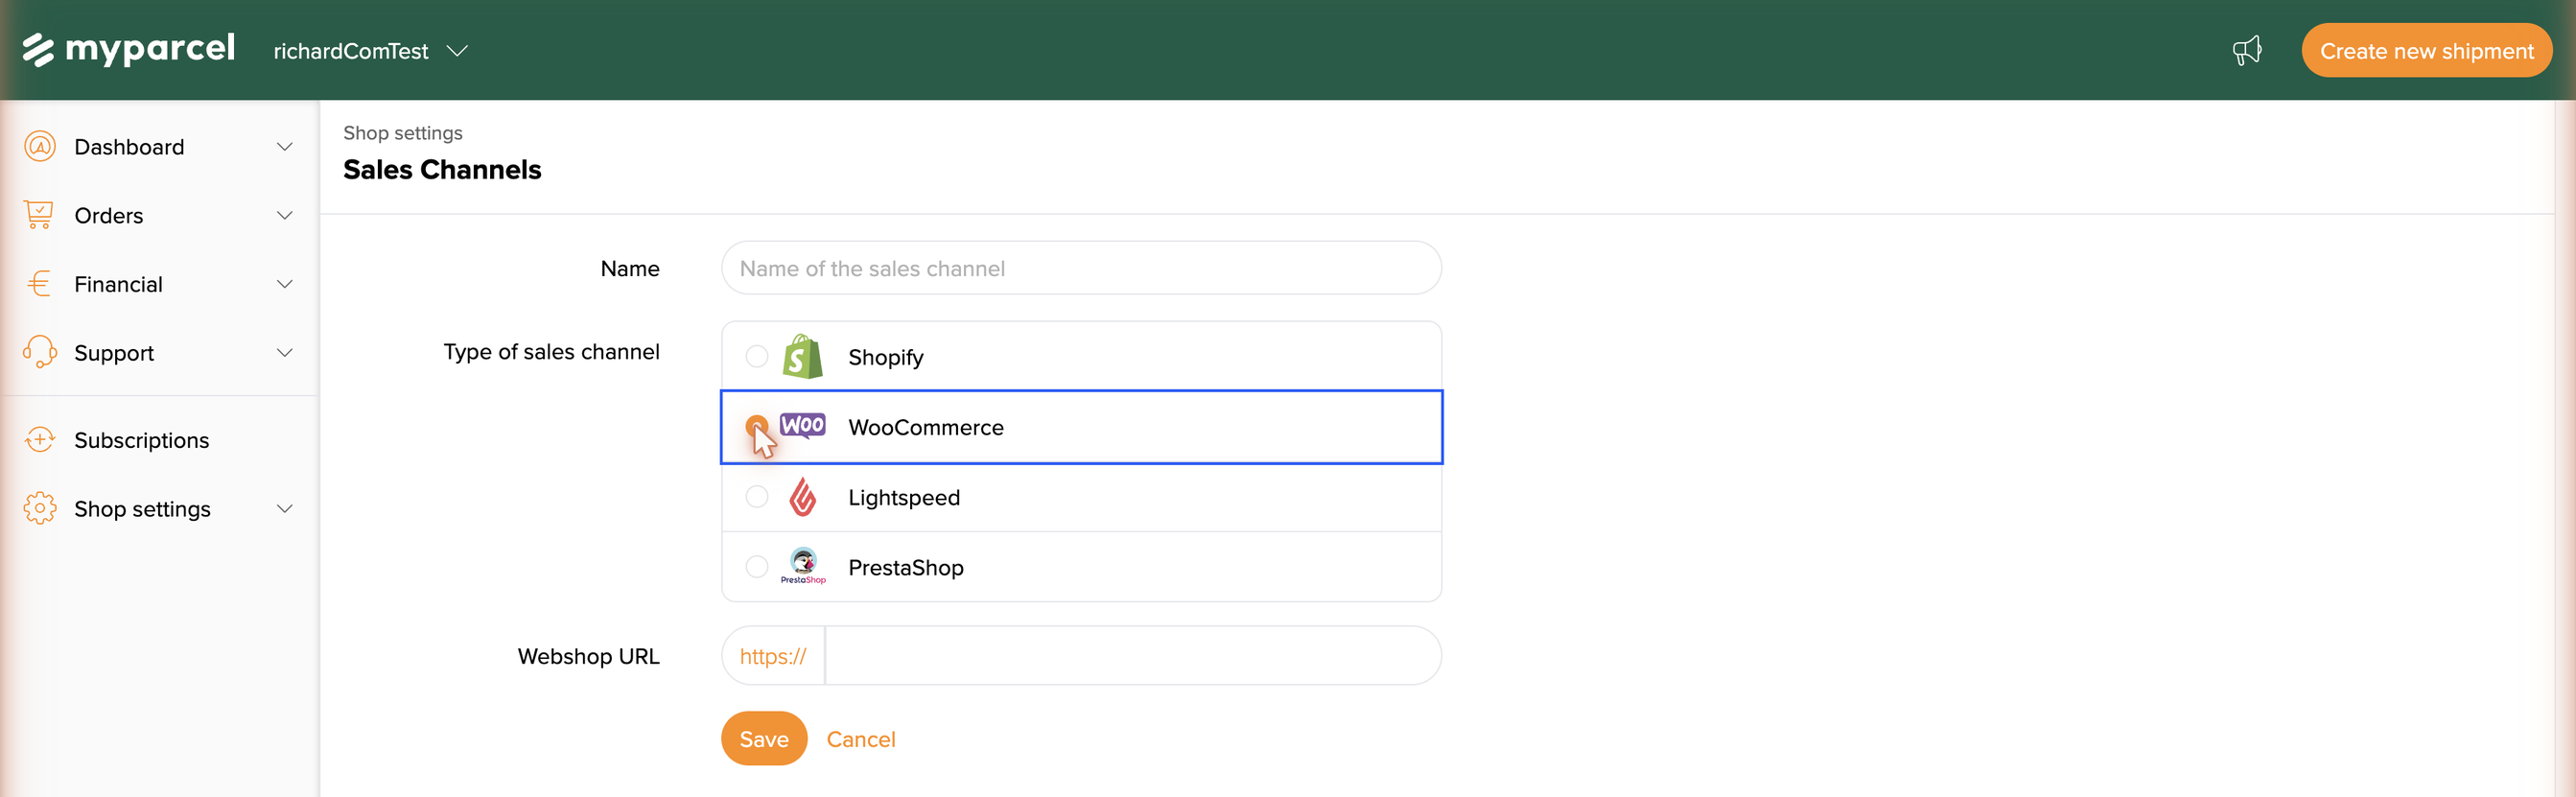The height and width of the screenshot is (797, 2576).
Task: Click the Type of sales channel label
Action: click(551, 351)
